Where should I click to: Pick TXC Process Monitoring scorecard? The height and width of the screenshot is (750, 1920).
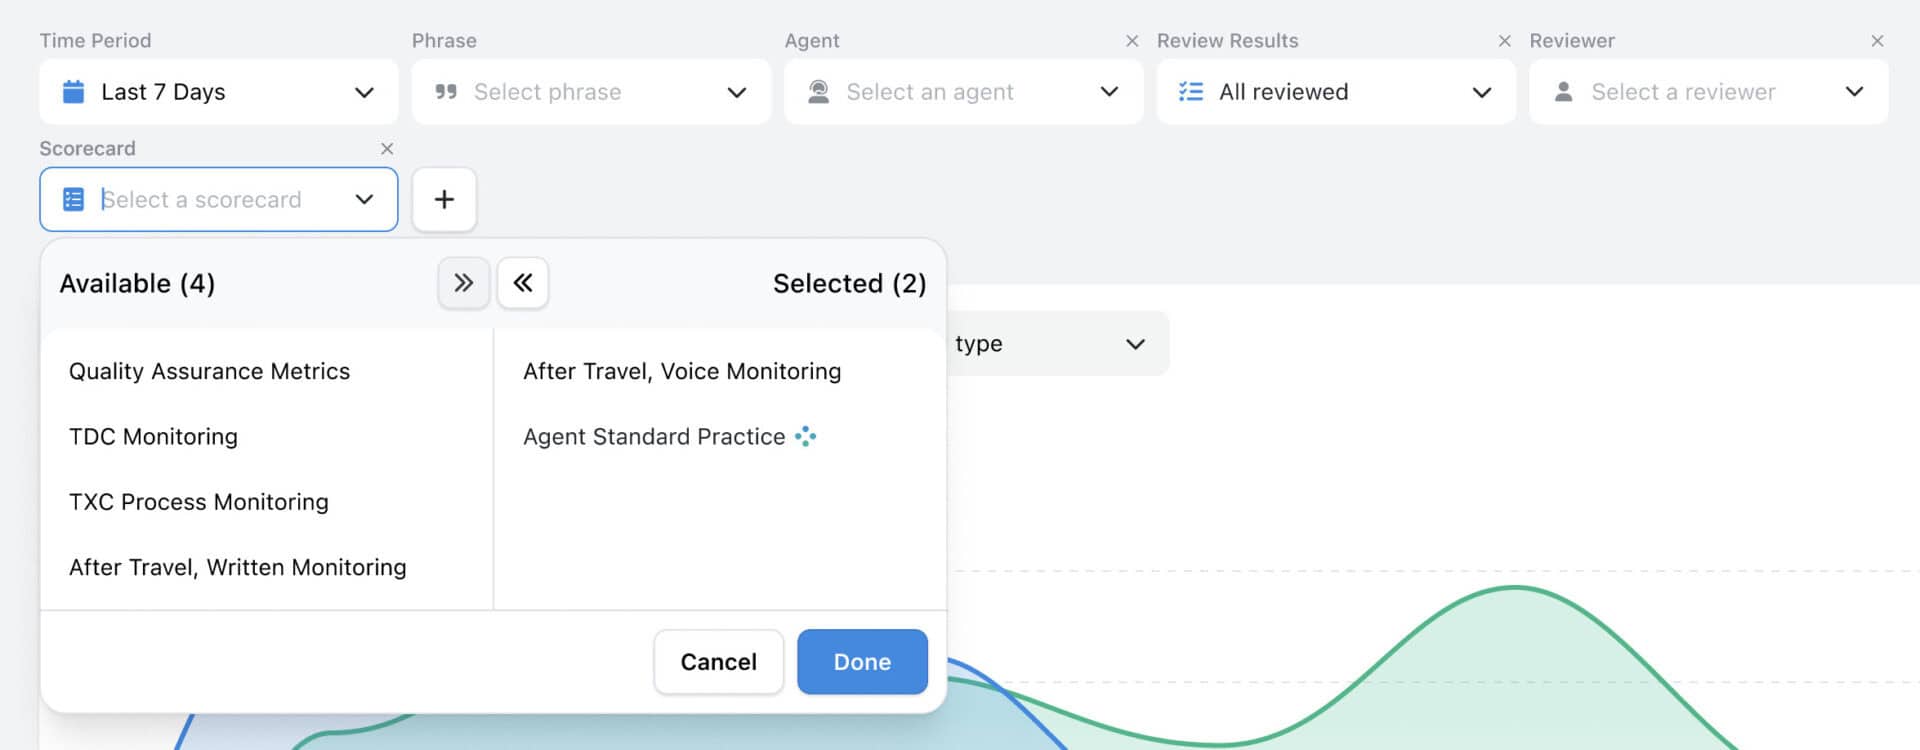[198, 502]
